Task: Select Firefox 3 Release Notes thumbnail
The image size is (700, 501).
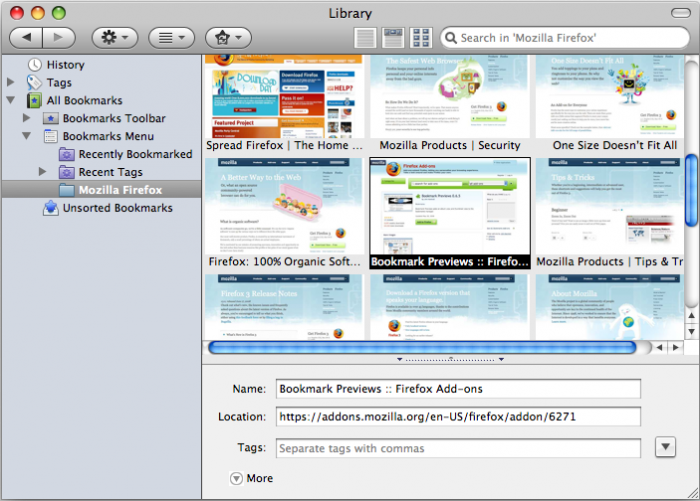Action: pos(283,307)
